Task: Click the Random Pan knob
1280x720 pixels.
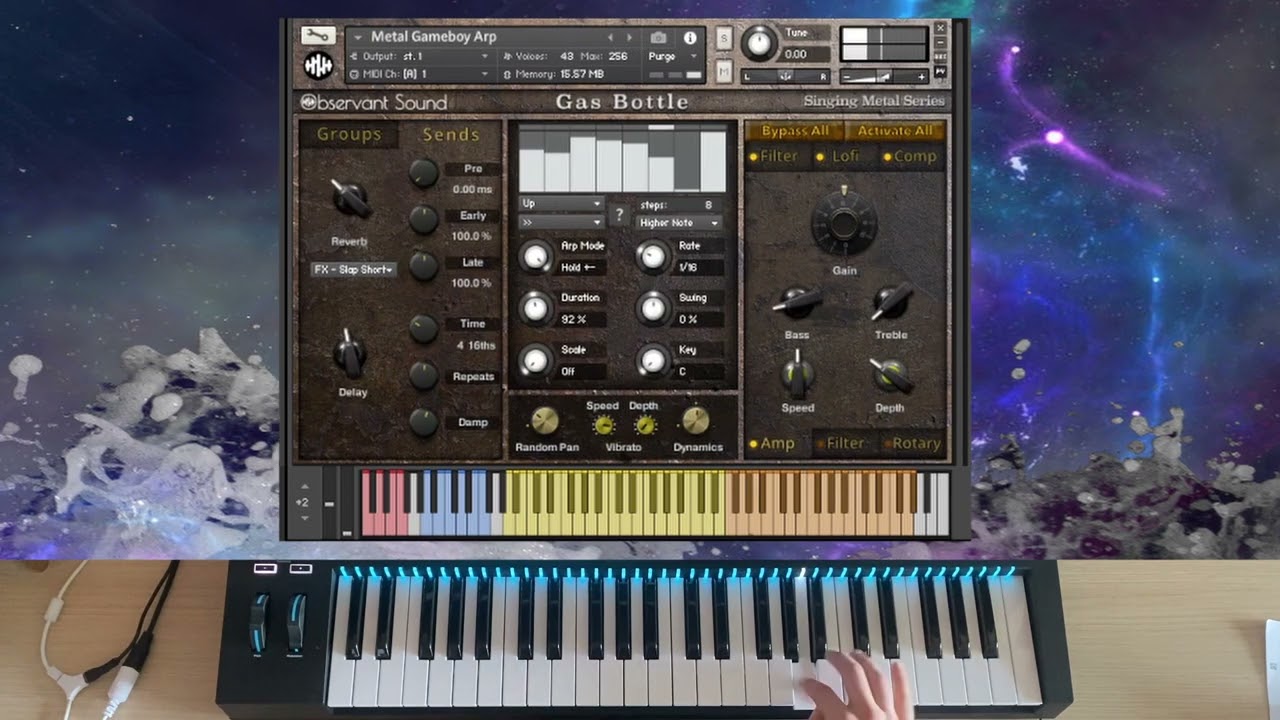Action: click(x=545, y=420)
